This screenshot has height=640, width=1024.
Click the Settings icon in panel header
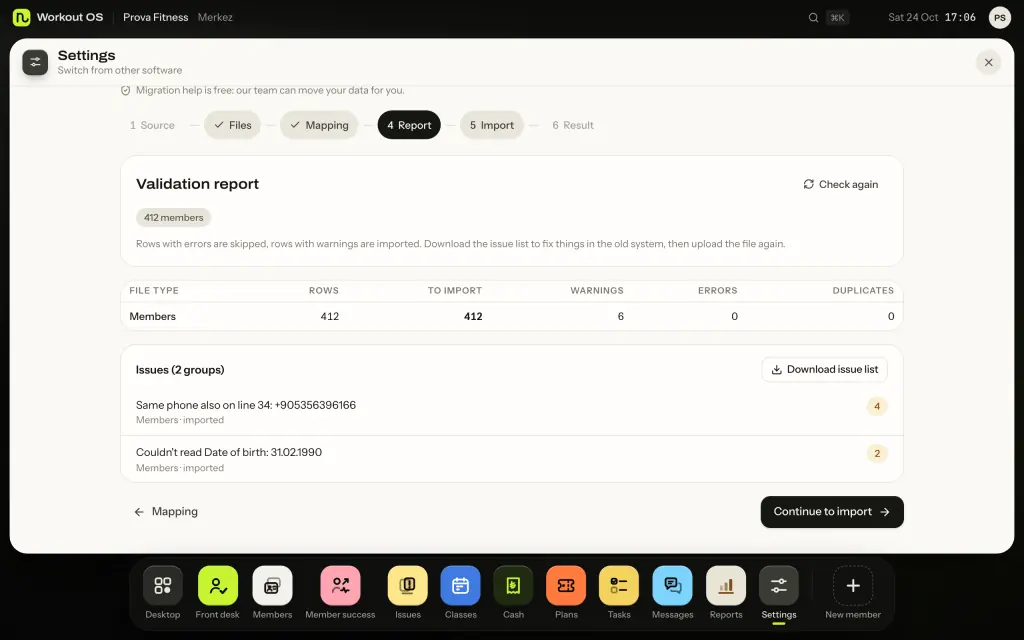click(x=35, y=62)
